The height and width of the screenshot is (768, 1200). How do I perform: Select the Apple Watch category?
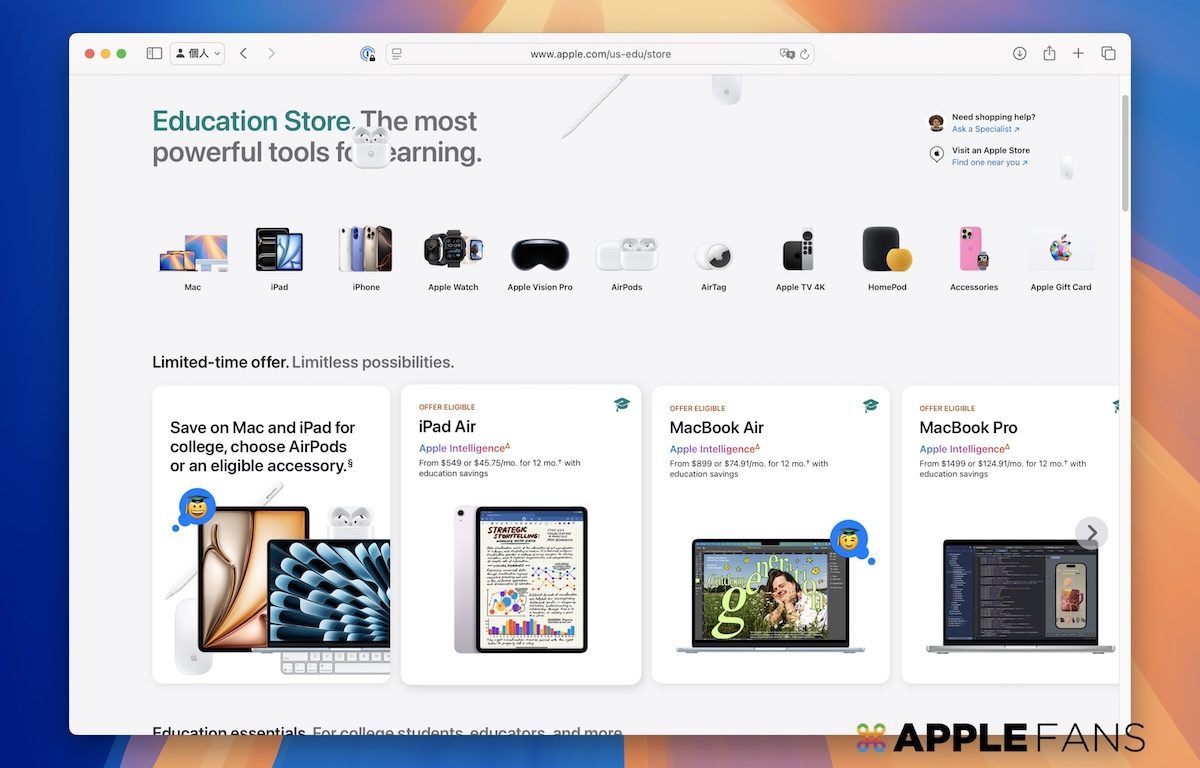[453, 259]
